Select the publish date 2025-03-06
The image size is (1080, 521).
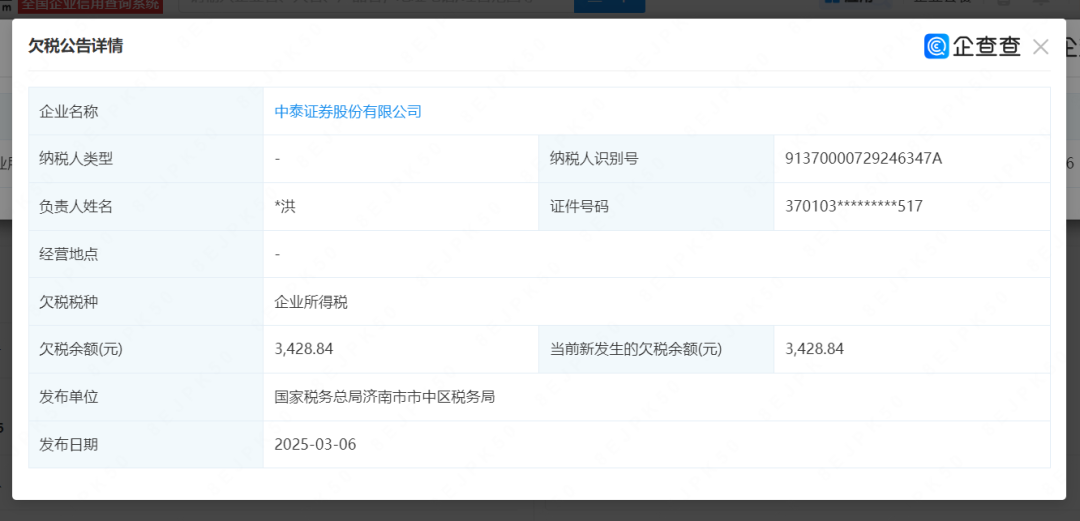315,445
